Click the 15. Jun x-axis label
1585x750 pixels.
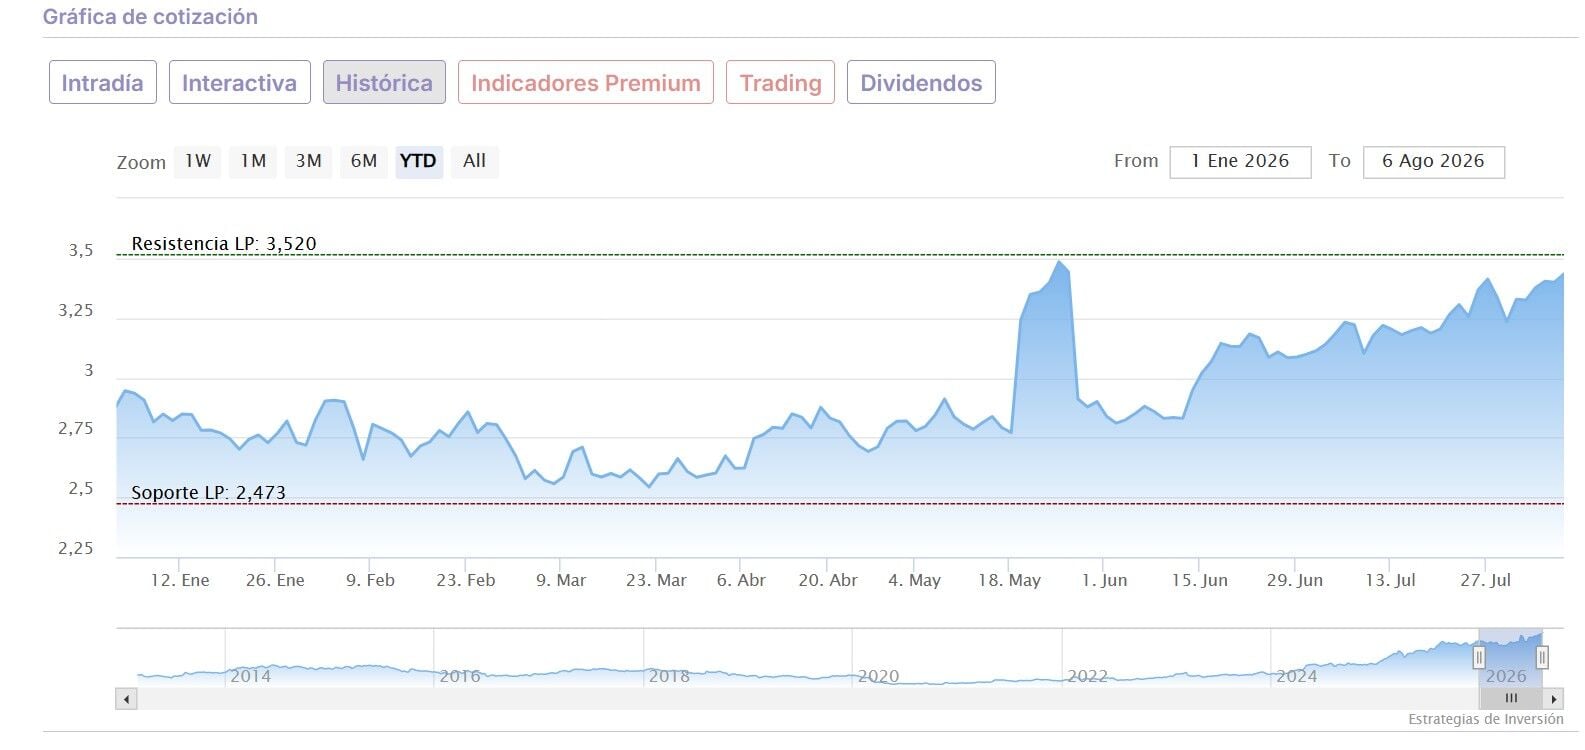[x=1200, y=580]
